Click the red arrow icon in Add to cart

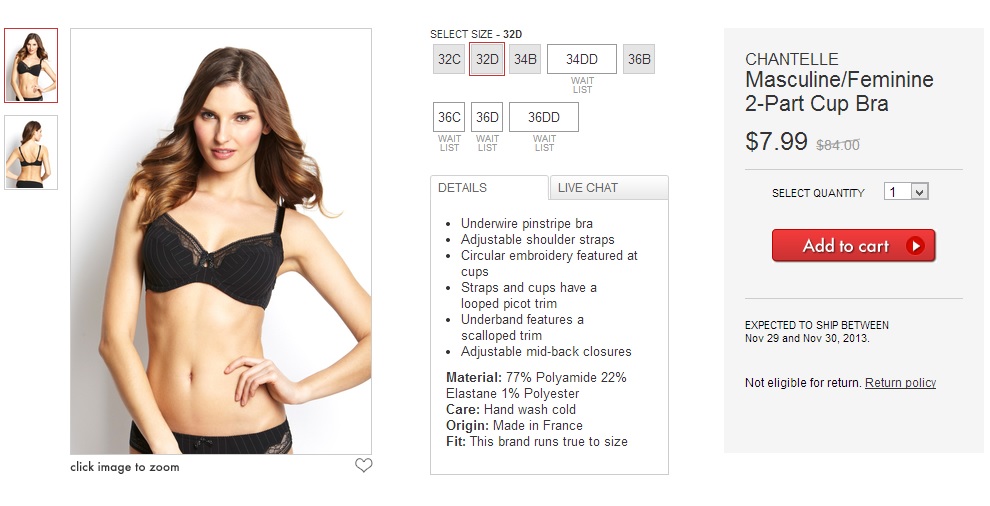[x=915, y=245]
